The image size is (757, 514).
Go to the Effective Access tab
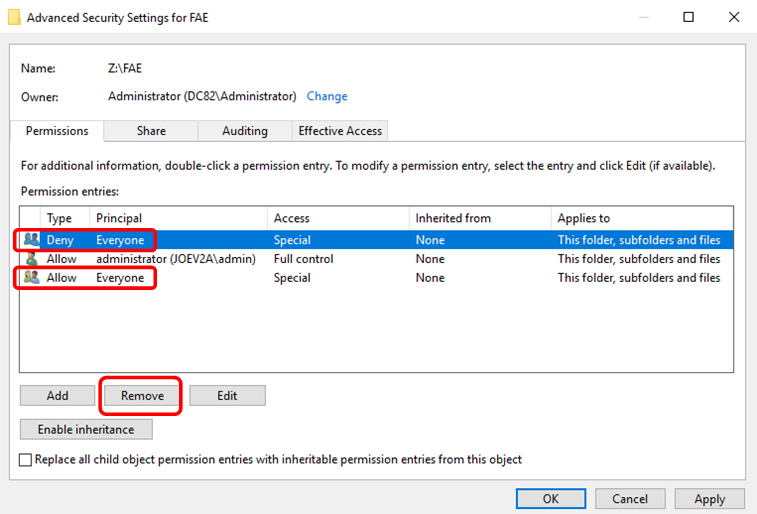click(340, 131)
